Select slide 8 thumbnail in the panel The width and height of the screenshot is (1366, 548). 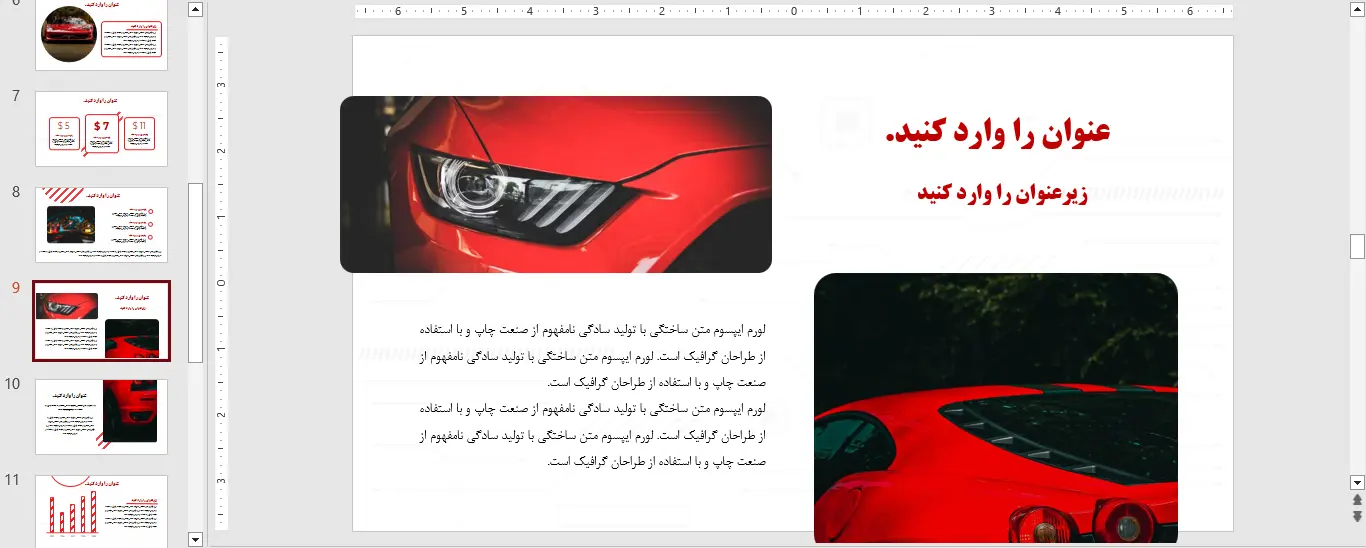[101, 224]
